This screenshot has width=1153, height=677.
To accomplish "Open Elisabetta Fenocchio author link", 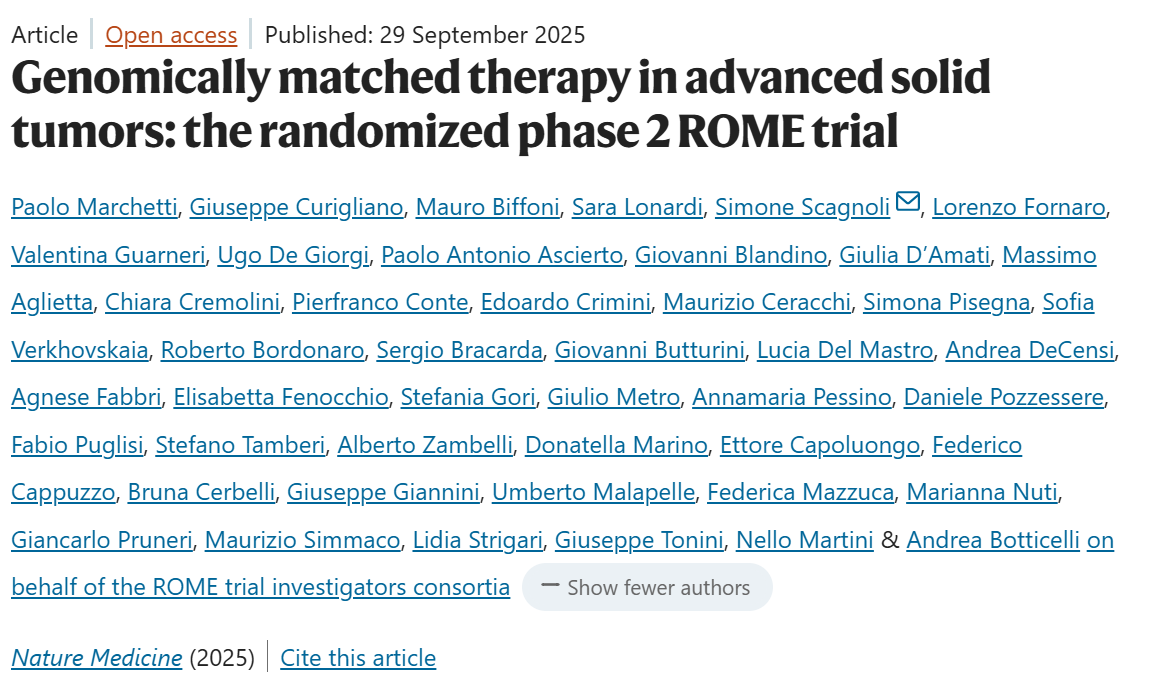I will pyautogui.click(x=281, y=397).
